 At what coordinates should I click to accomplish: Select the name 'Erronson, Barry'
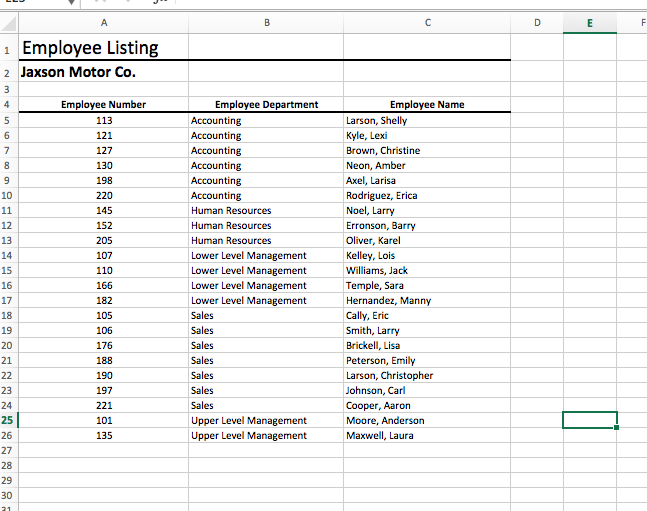click(380, 225)
